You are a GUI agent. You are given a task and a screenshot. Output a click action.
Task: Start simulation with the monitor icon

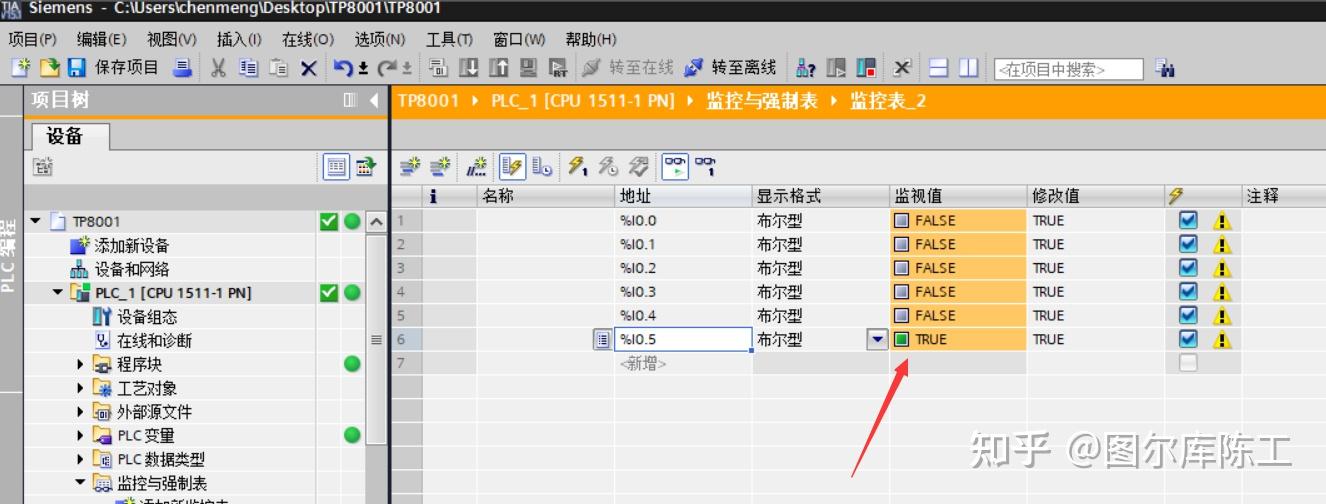point(527,68)
